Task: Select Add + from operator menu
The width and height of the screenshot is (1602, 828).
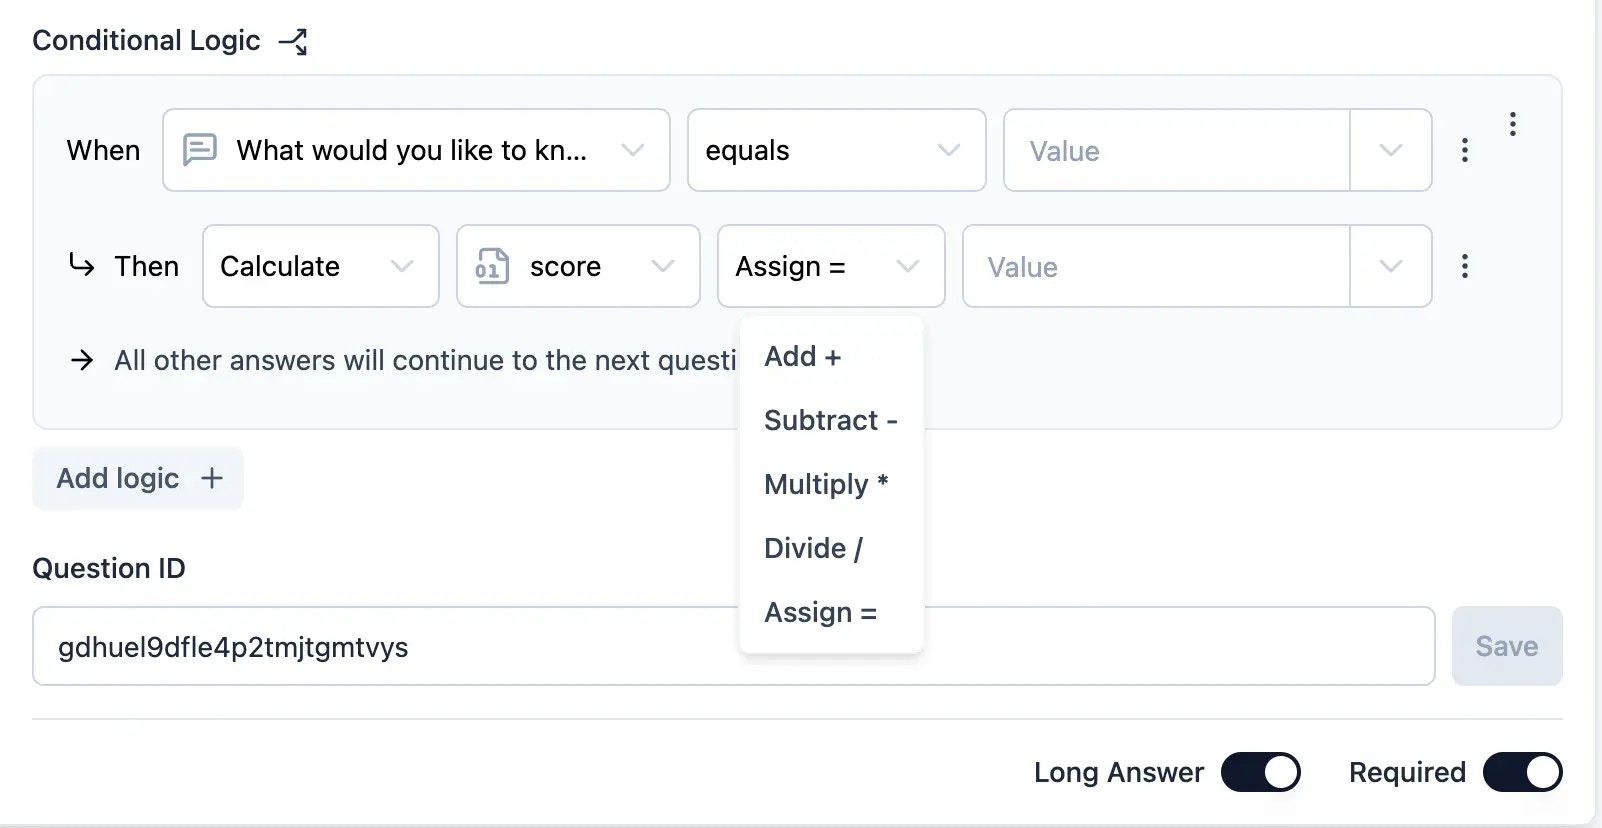Action: coord(803,357)
